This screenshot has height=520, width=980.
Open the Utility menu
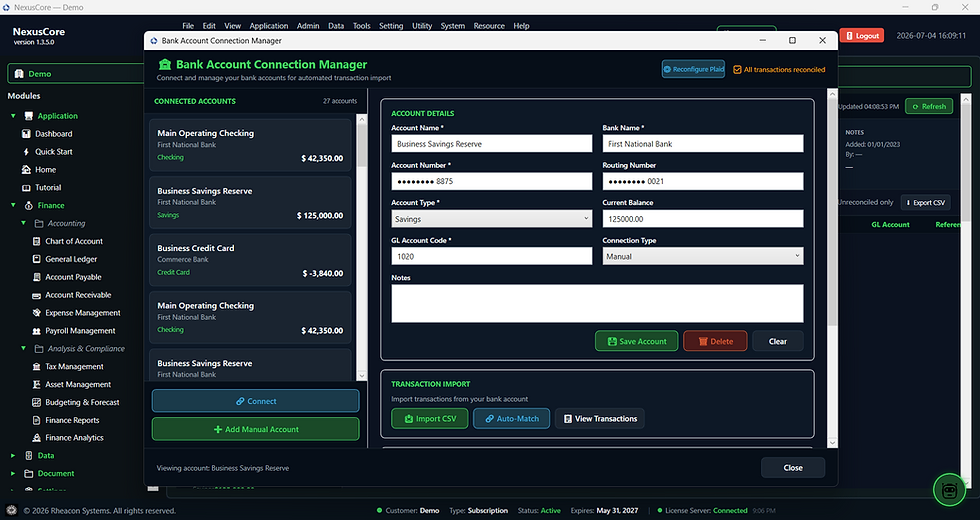[422, 26]
